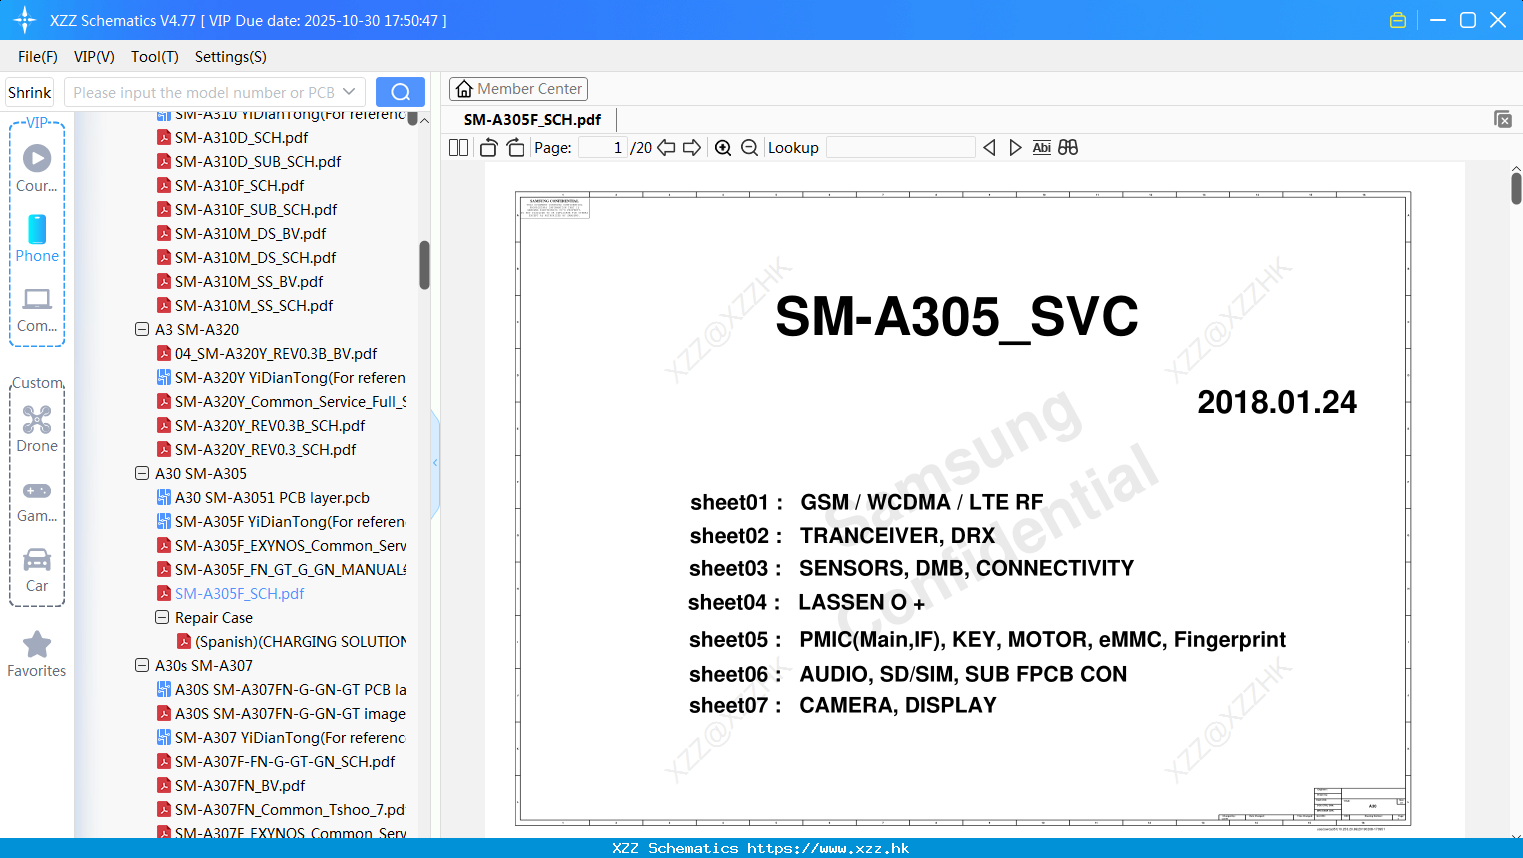Open A30S SM-A307FN-G-GN-GT image file
This screenshot has width=1523, height=858.
[290, 713]
